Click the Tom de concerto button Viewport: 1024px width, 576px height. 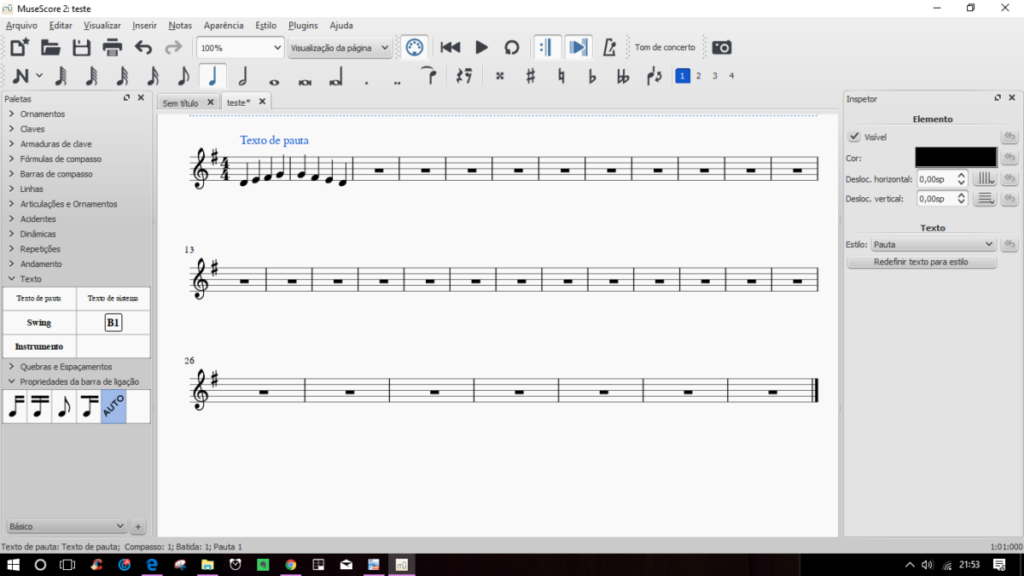coord(664,47)
